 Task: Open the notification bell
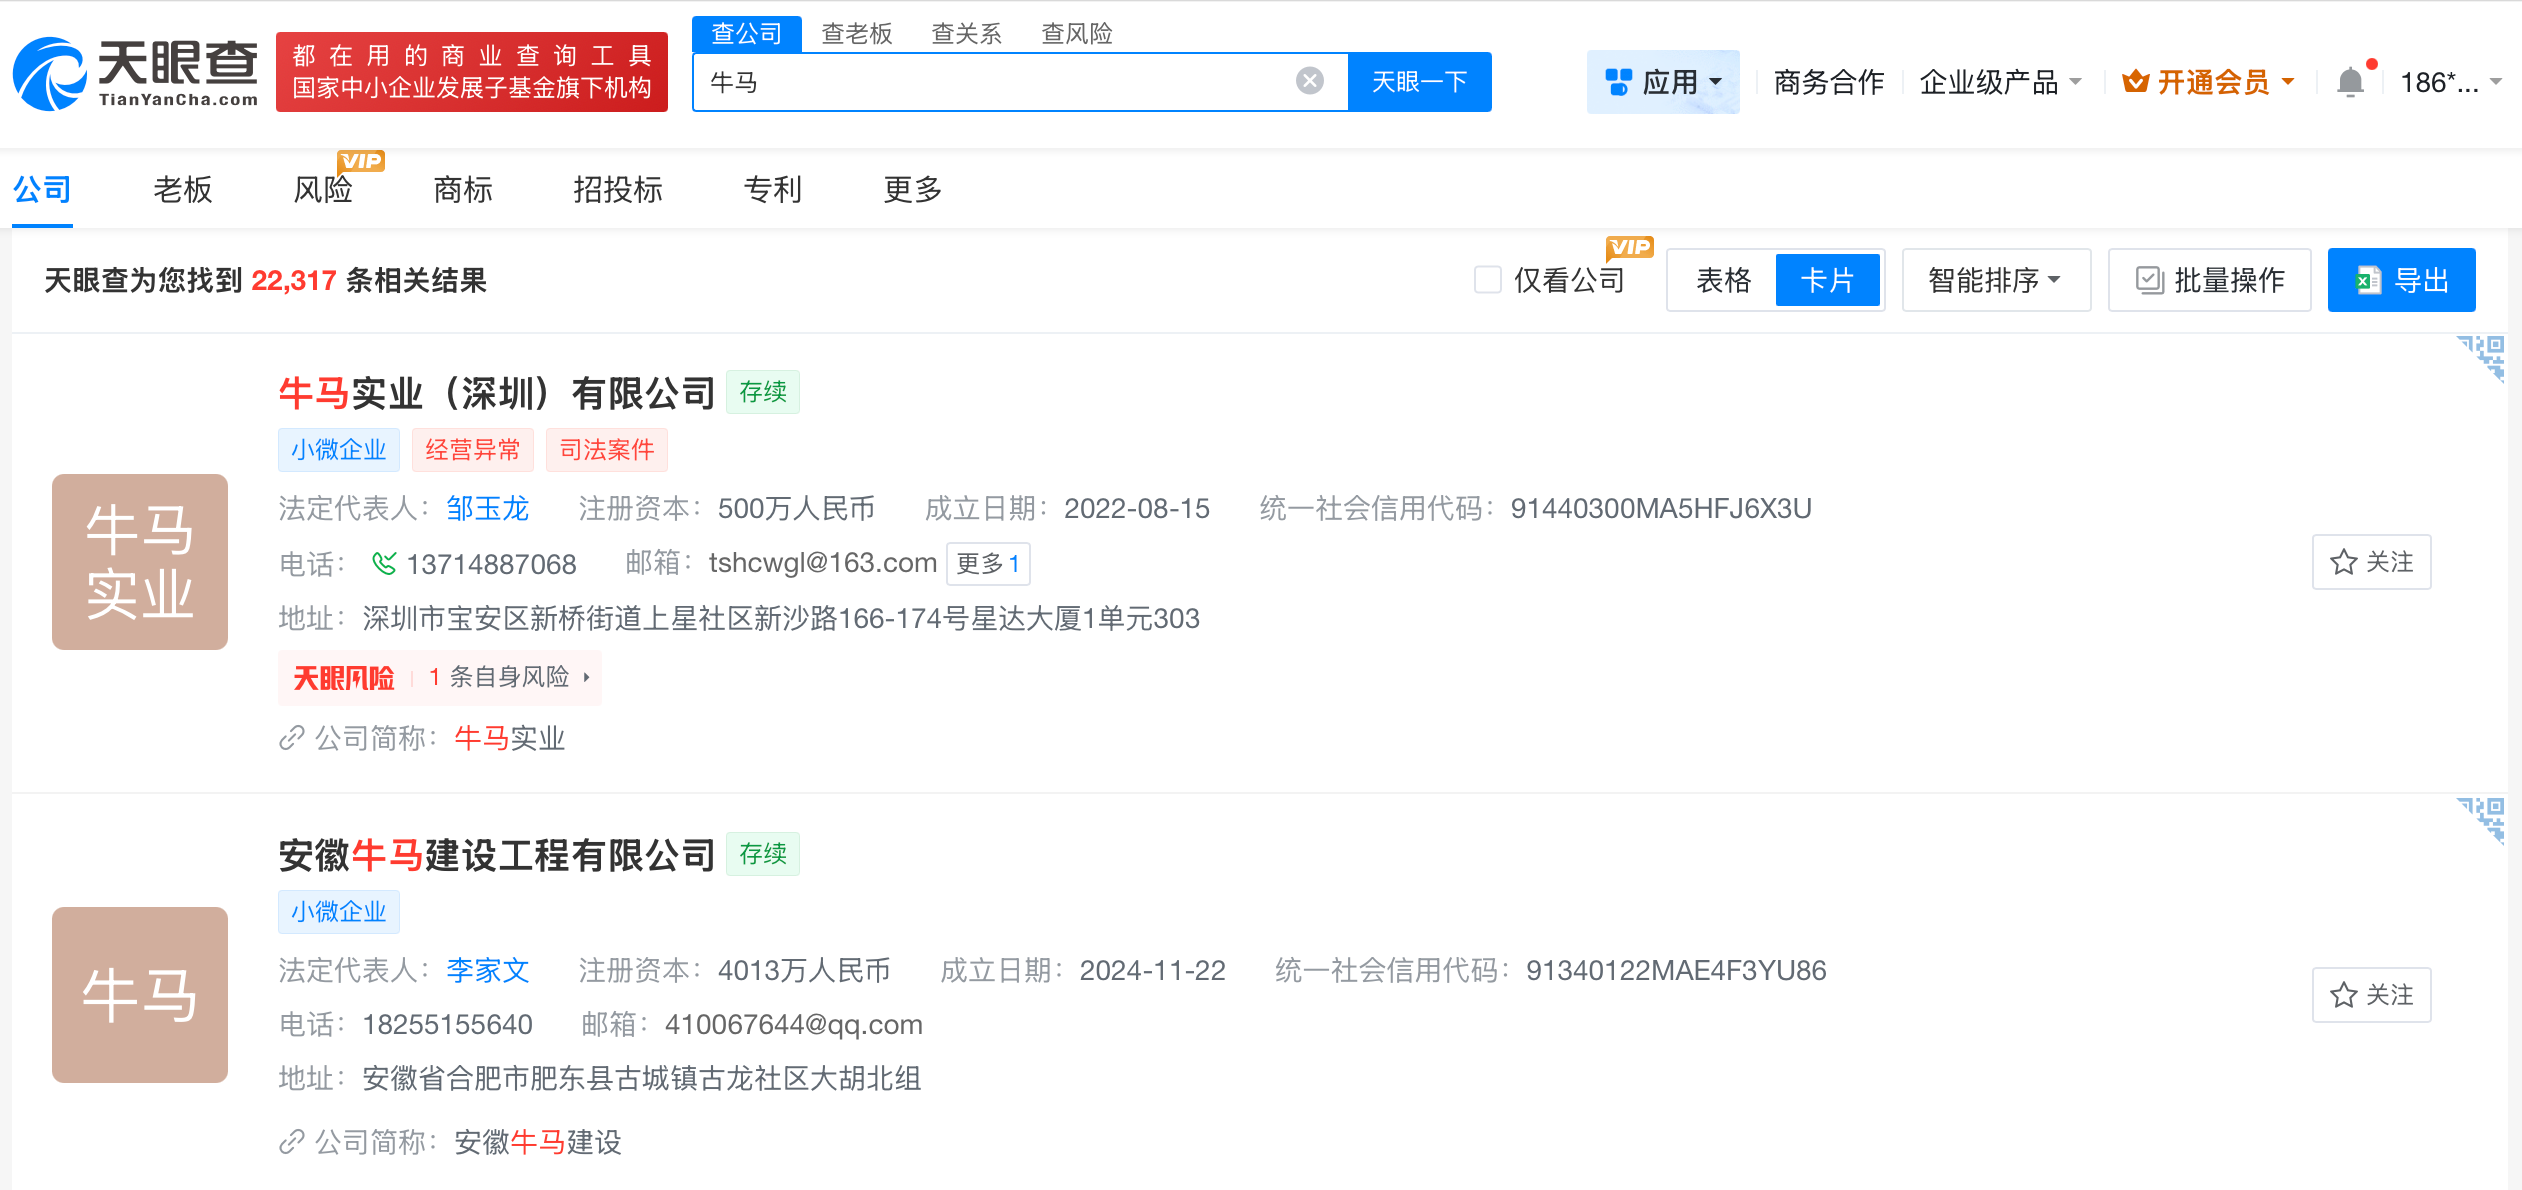click(2350, 82)
